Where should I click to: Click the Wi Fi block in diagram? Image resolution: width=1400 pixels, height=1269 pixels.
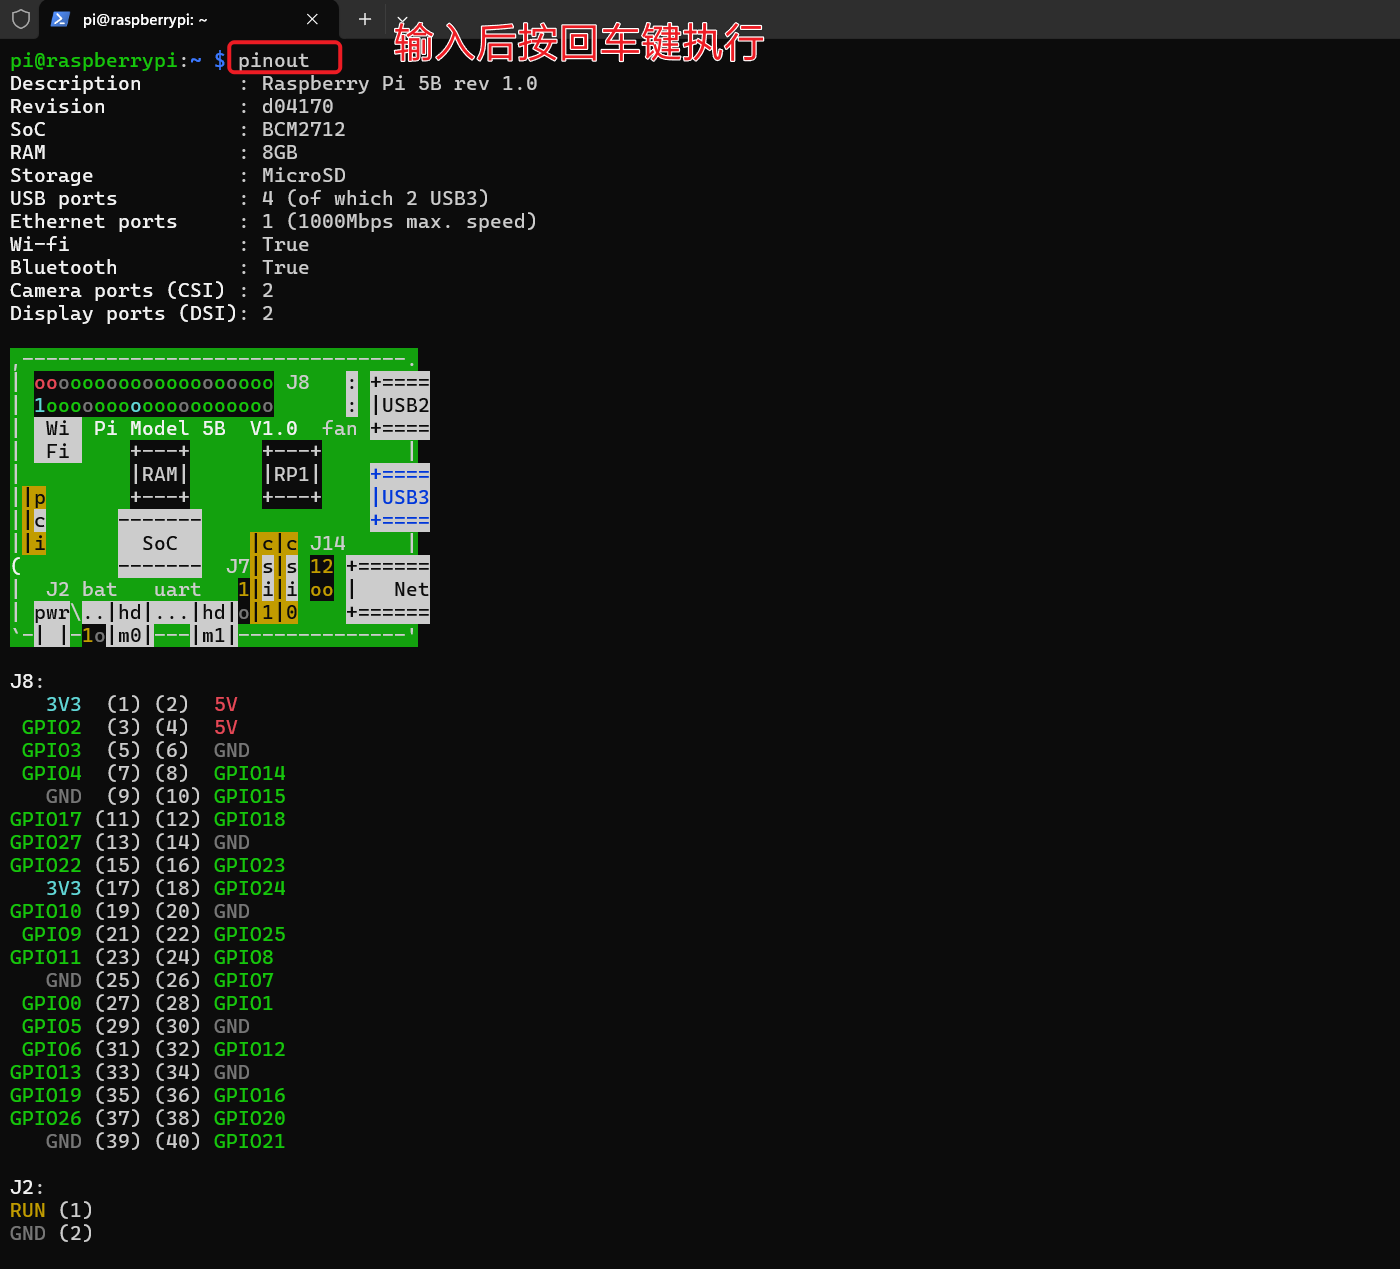tap(58, 440)
